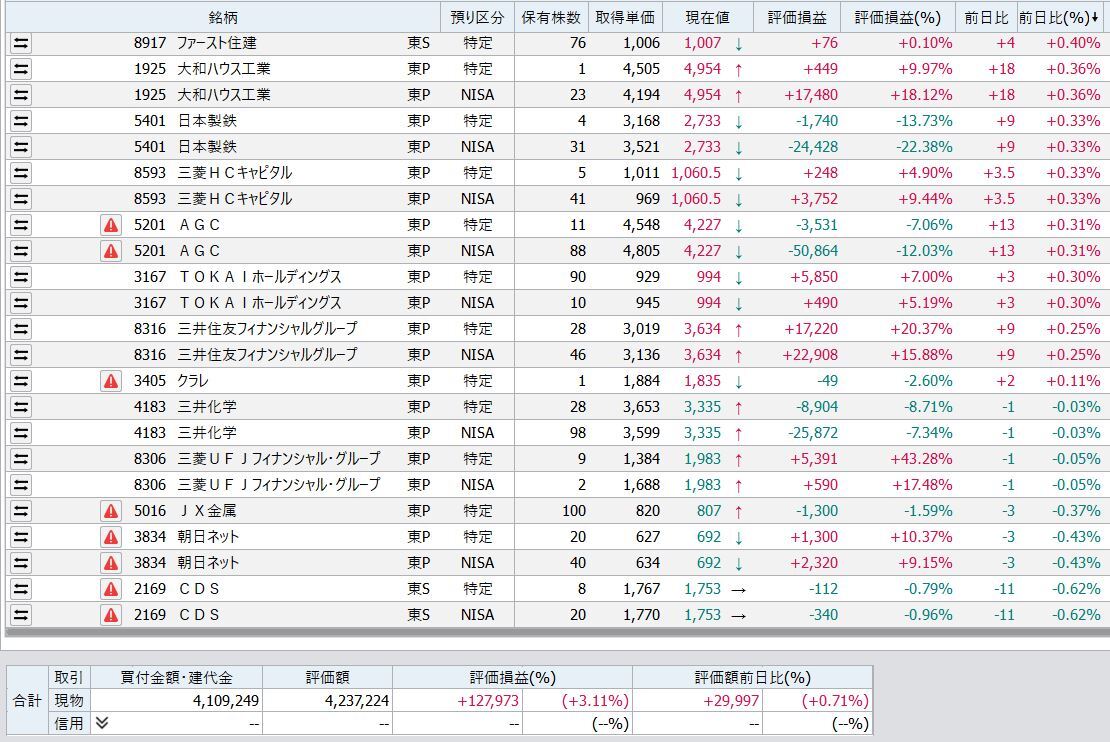
Task: Click warning icon on 朝日ネット NISA row
Action: point(111,563)
